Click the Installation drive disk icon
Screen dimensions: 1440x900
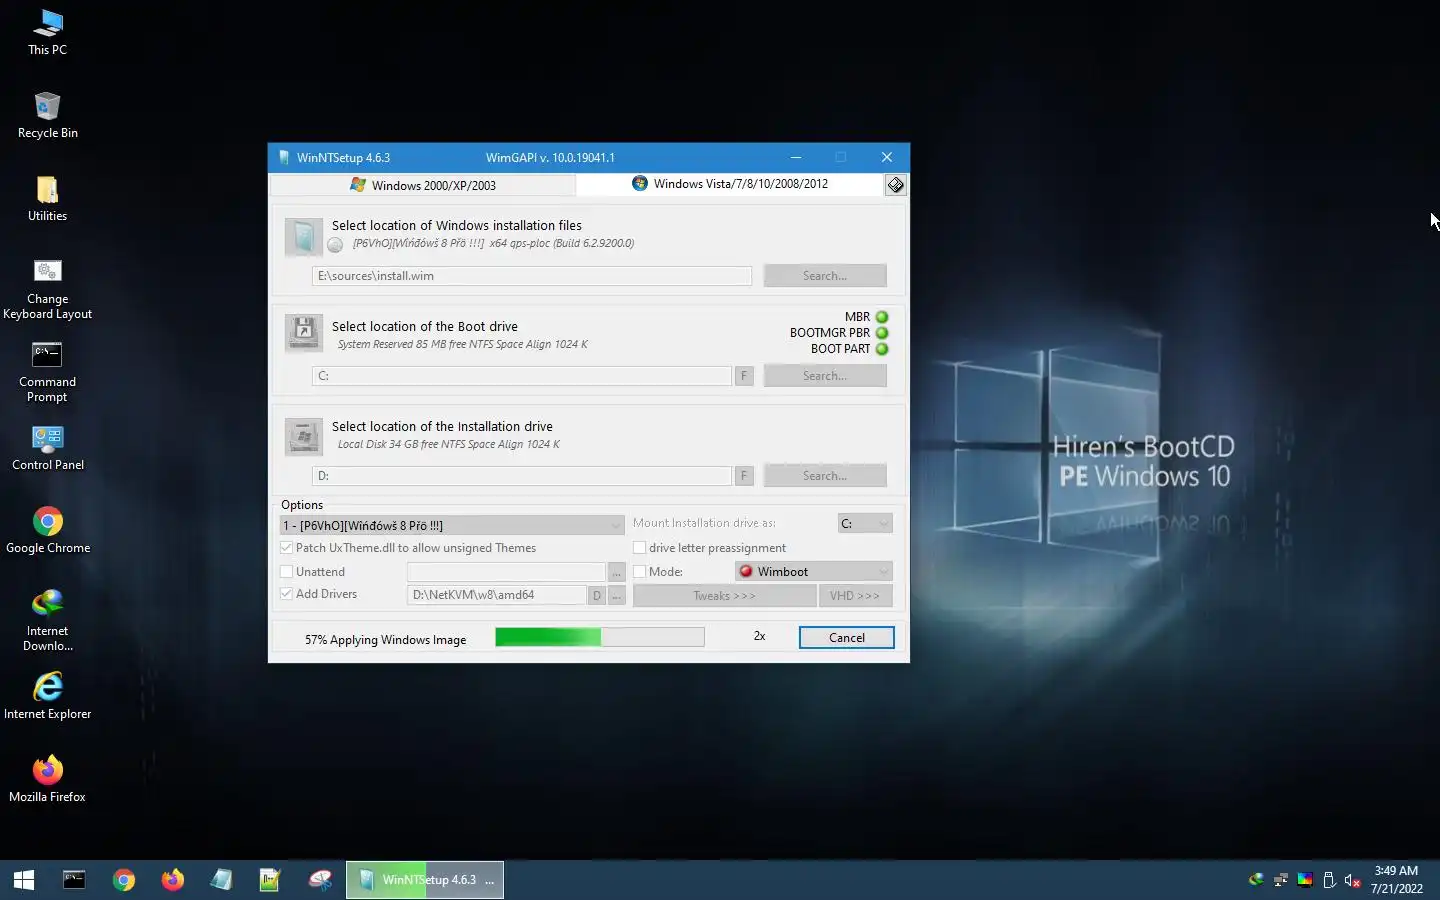(303, 436)
